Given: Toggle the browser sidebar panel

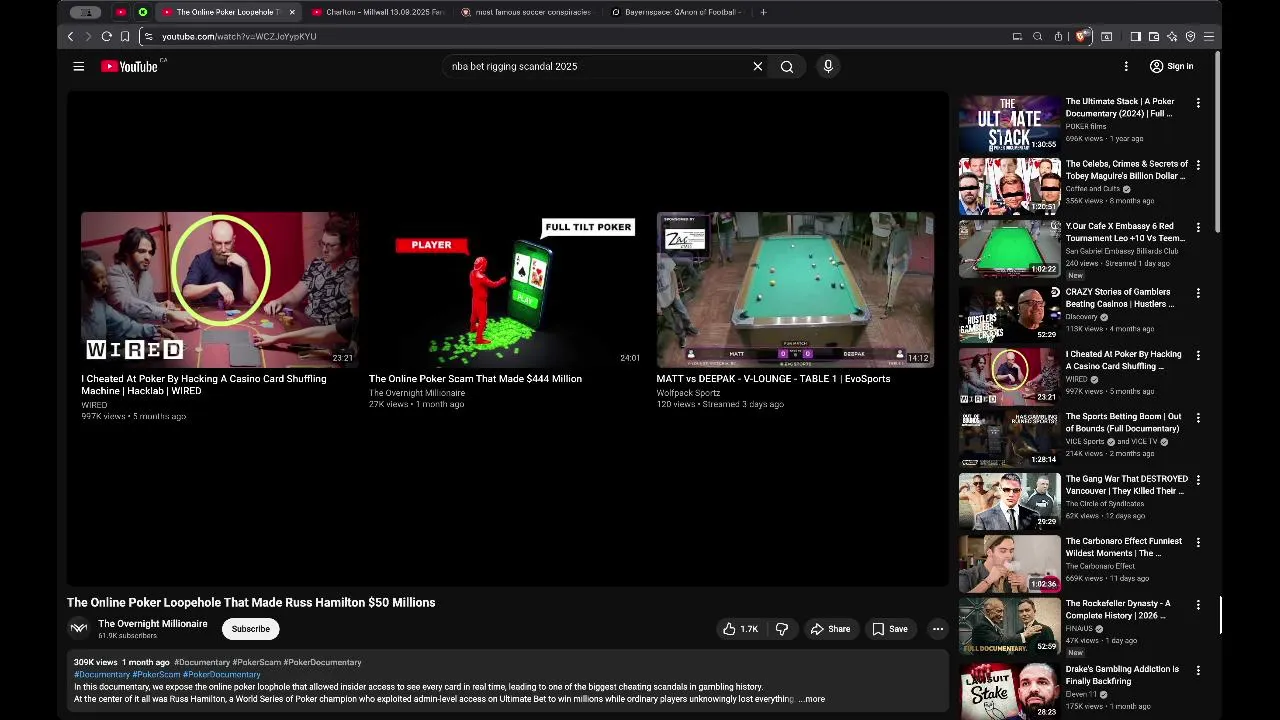Looking at the screenshot, I should pyautogui.click(x=1135, y=36).
